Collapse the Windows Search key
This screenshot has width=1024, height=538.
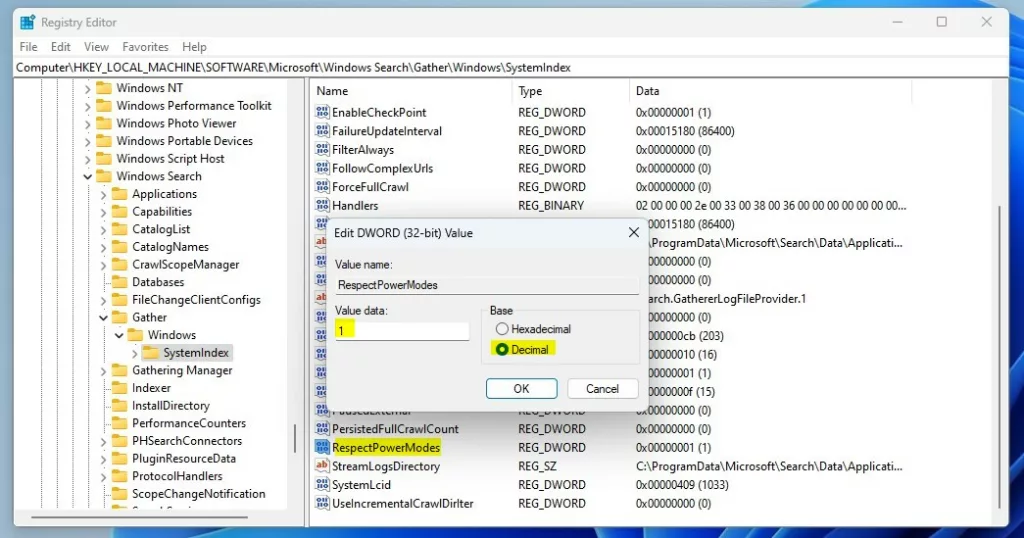[88, 176]
